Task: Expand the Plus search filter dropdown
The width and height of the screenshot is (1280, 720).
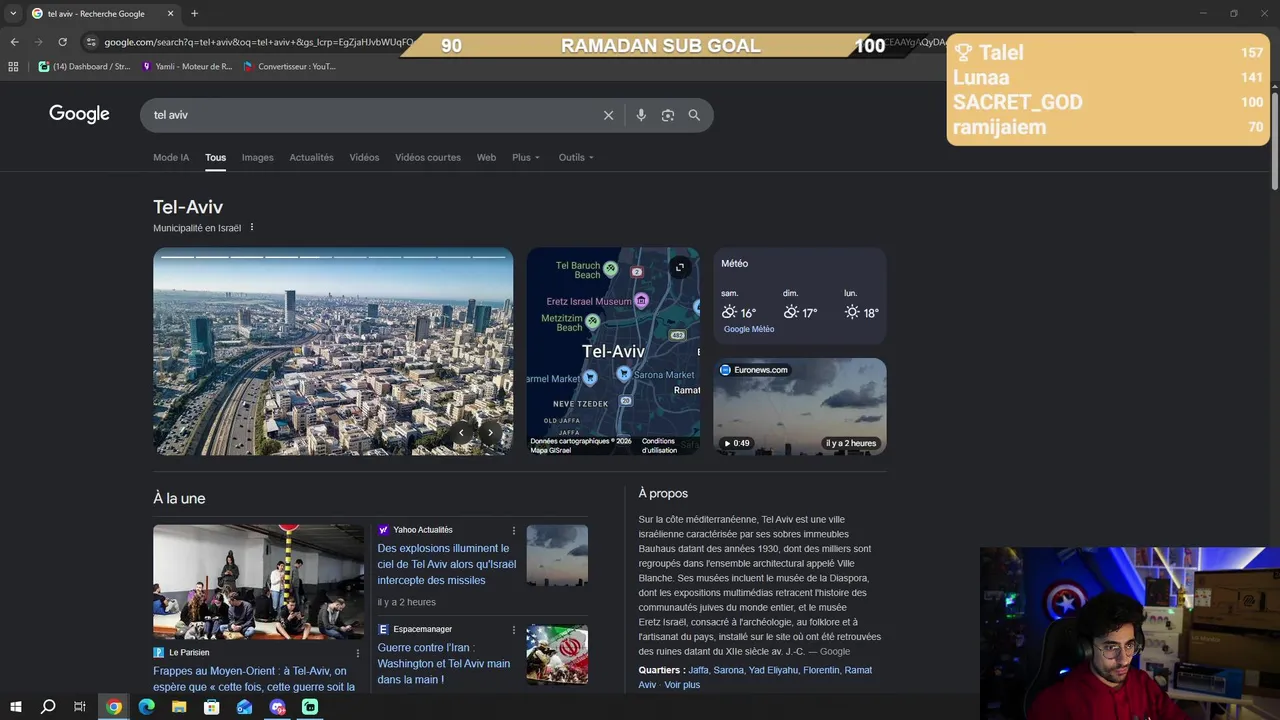Action: point(526,157)
